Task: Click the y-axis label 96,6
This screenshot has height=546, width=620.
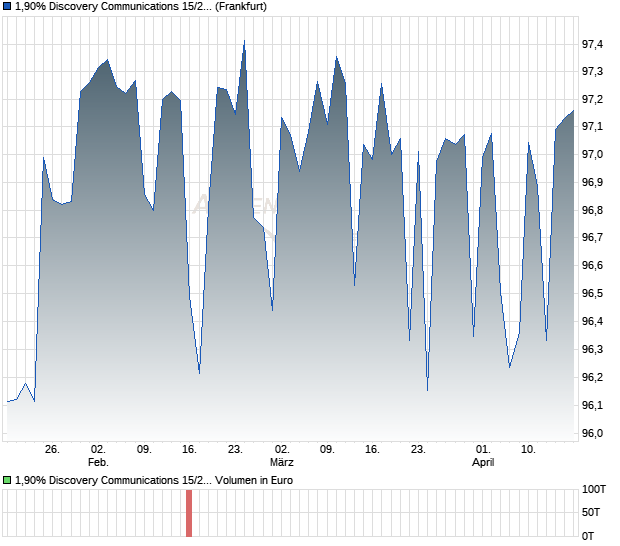Action: click(592, 265)
